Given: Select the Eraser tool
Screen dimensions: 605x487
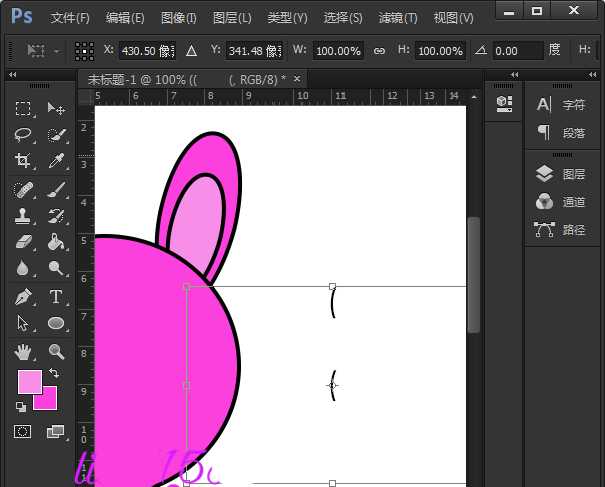Looking at the screenshot, I should pos(23,242).
